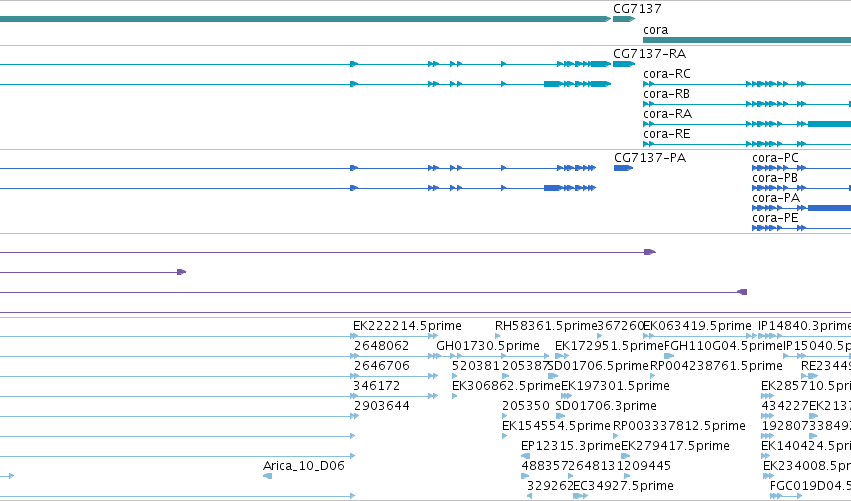Screen dimensions: 851x501
Task: Click the EK279417.5prime label
Action: point(675,446)
